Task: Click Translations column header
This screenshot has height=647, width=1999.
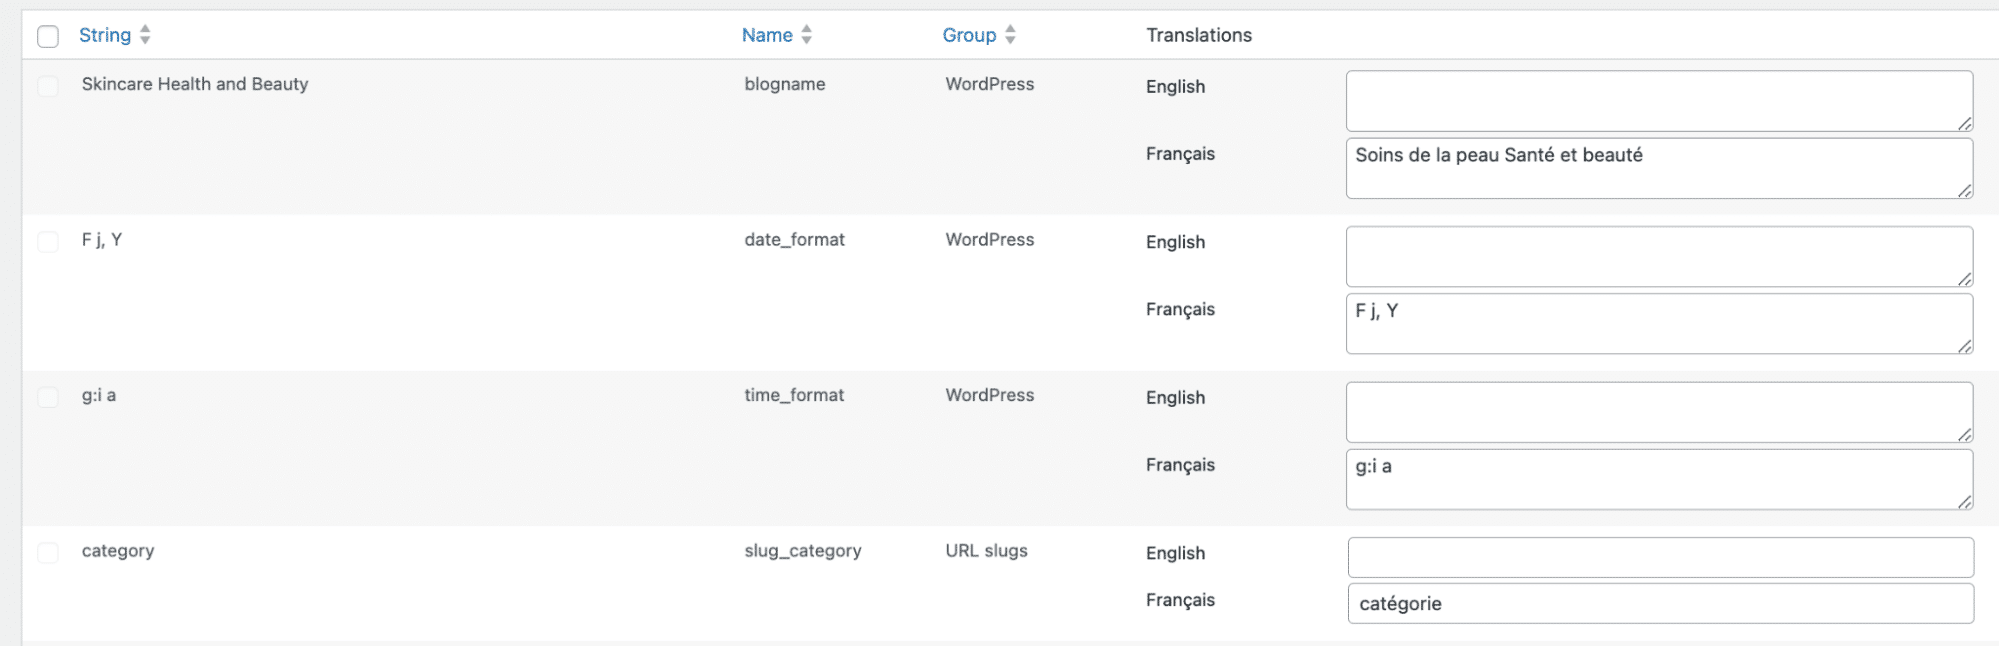Action: click(x=1199, y=35)
